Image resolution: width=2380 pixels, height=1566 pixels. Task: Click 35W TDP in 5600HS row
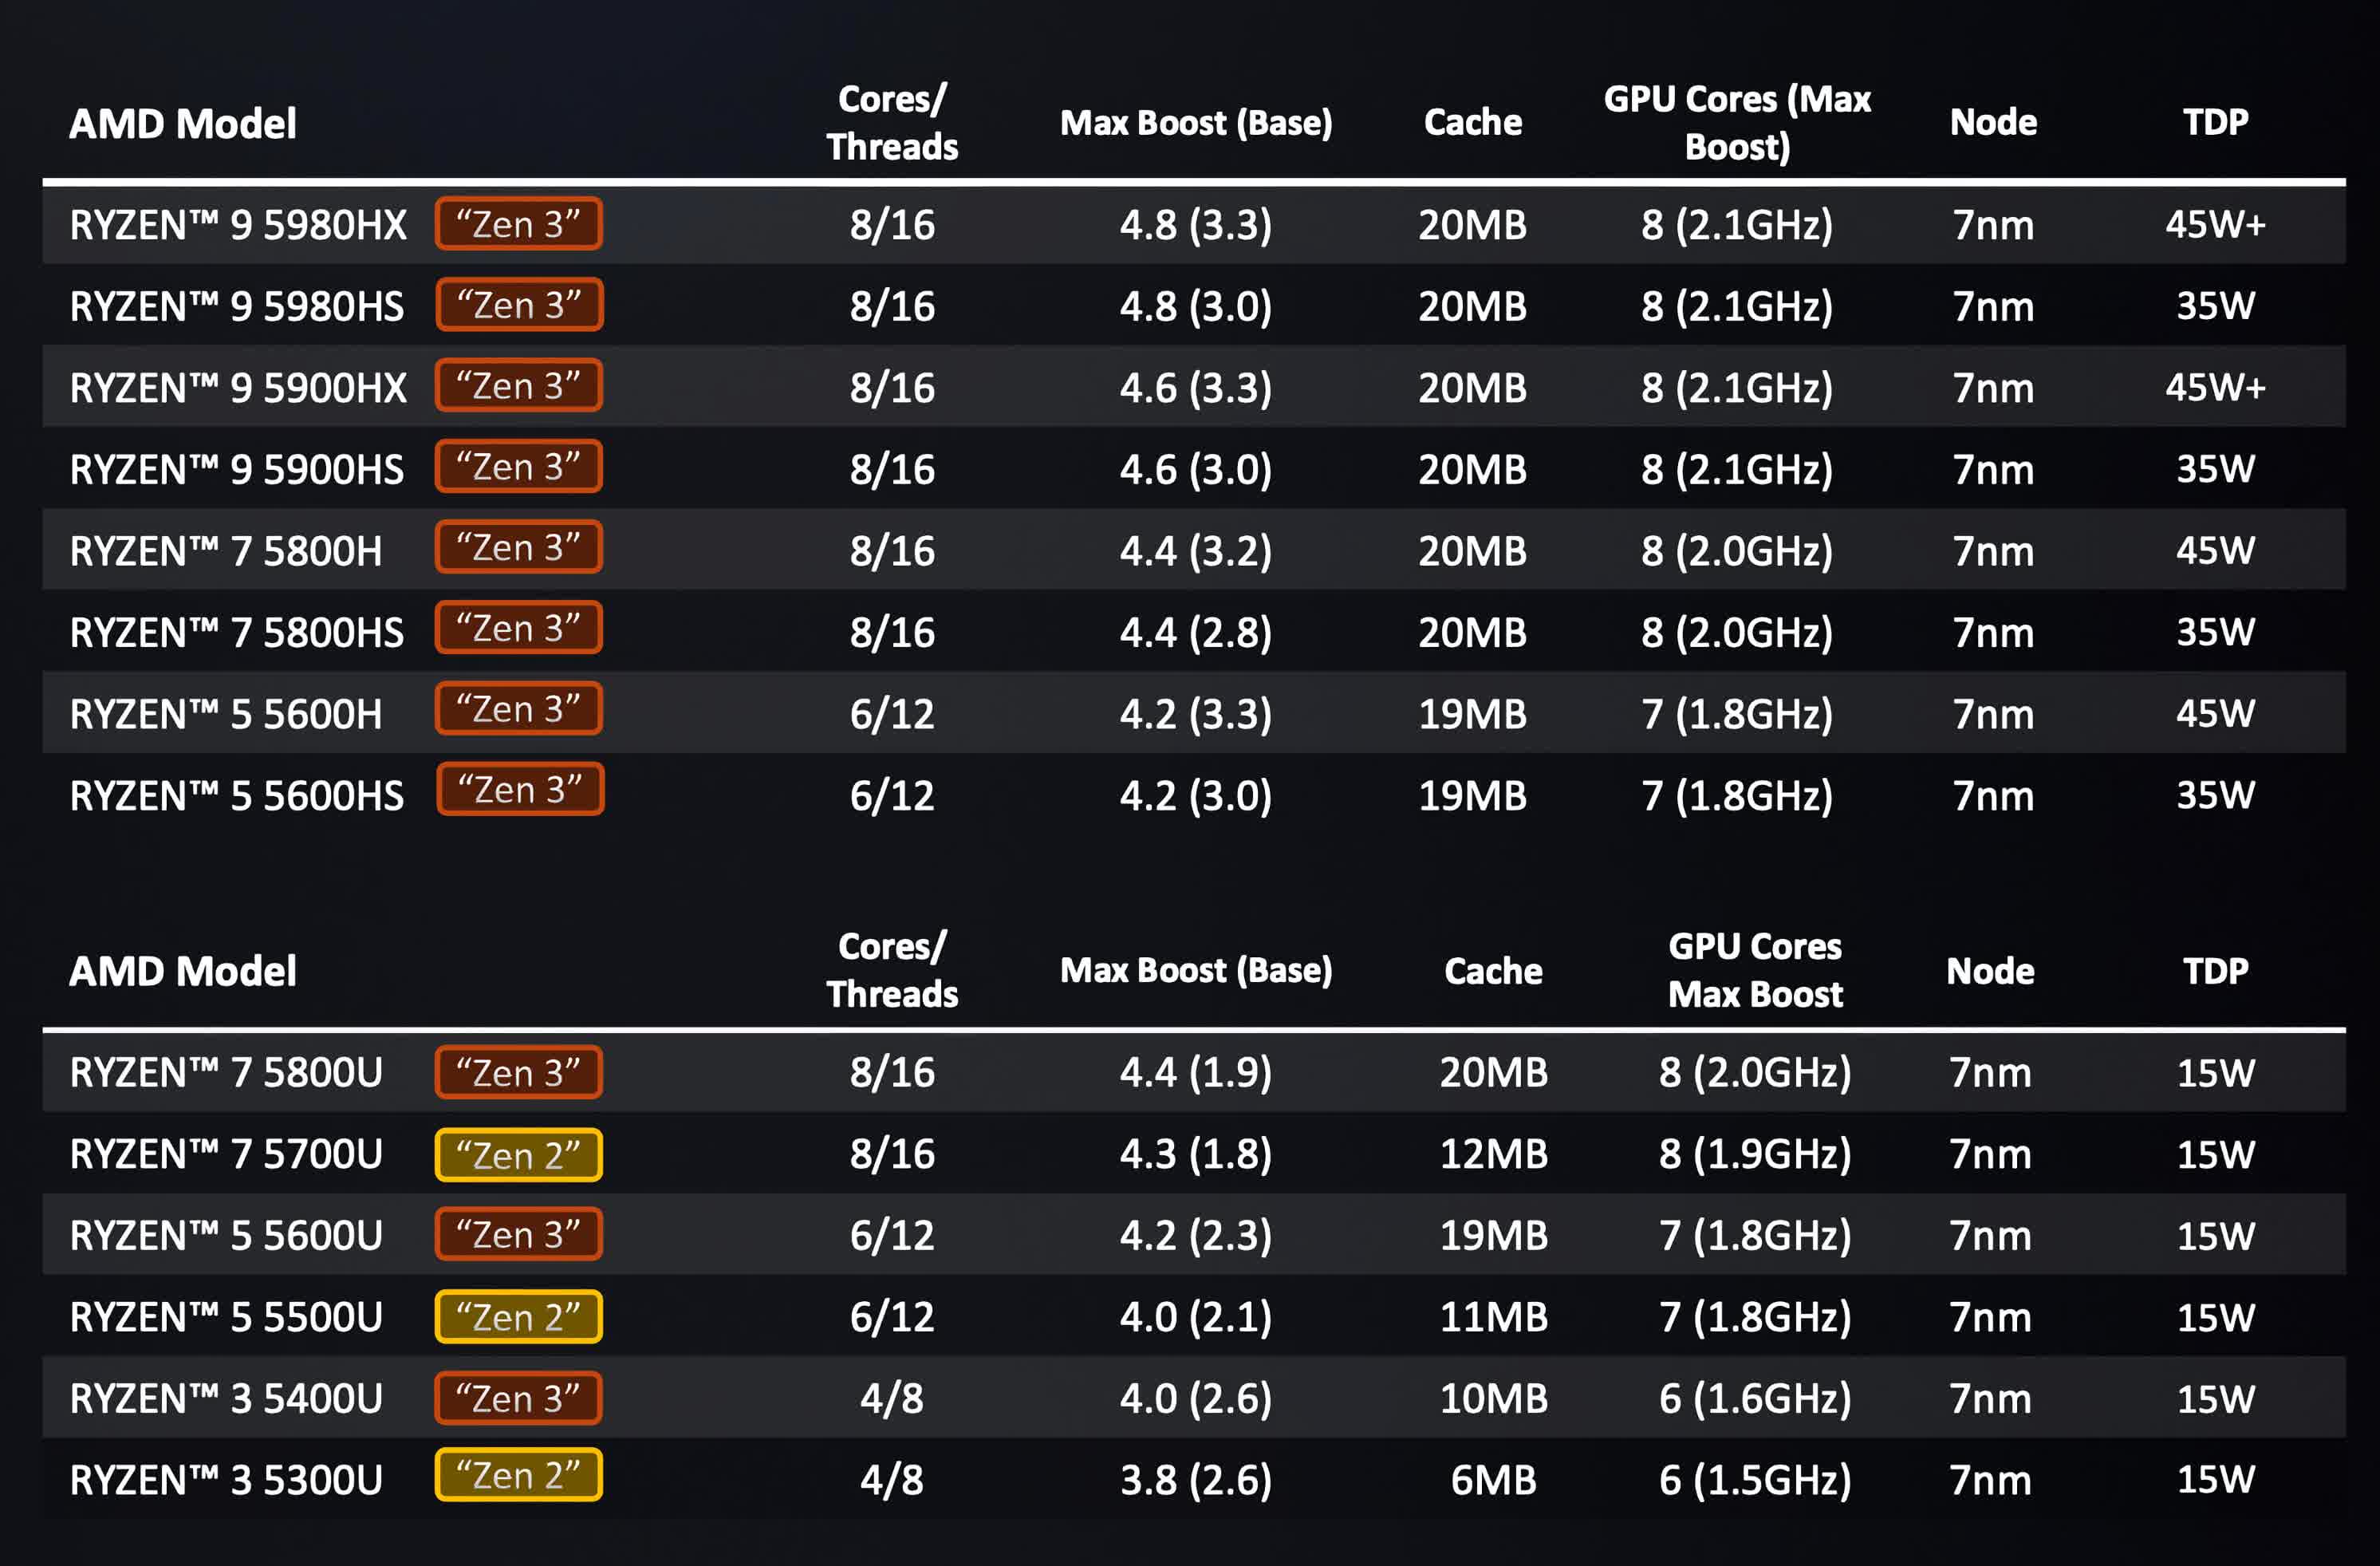click(2216, 796)
